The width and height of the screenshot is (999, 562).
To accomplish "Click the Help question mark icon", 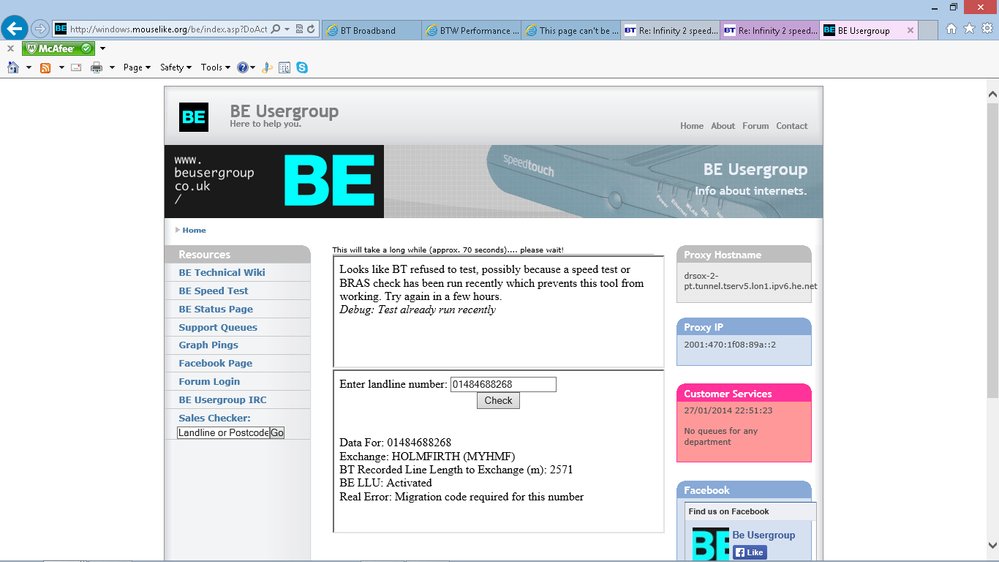I will [242, 68].
